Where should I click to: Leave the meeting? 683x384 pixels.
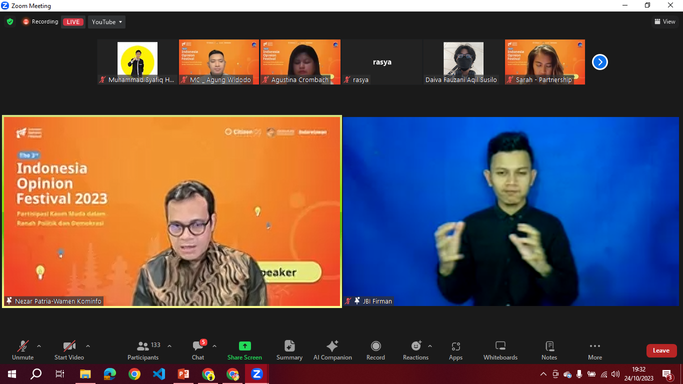[661, 350]
